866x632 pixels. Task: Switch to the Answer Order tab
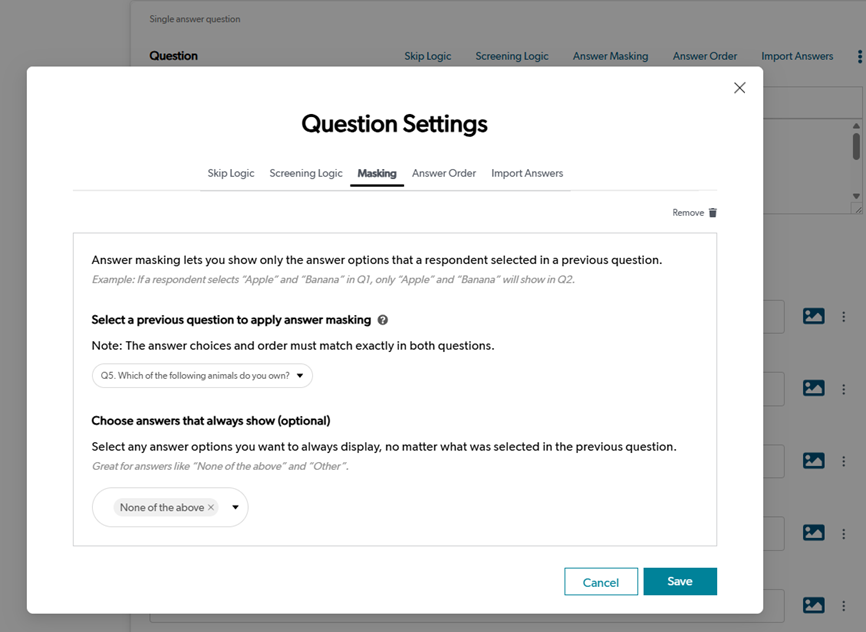444,173
